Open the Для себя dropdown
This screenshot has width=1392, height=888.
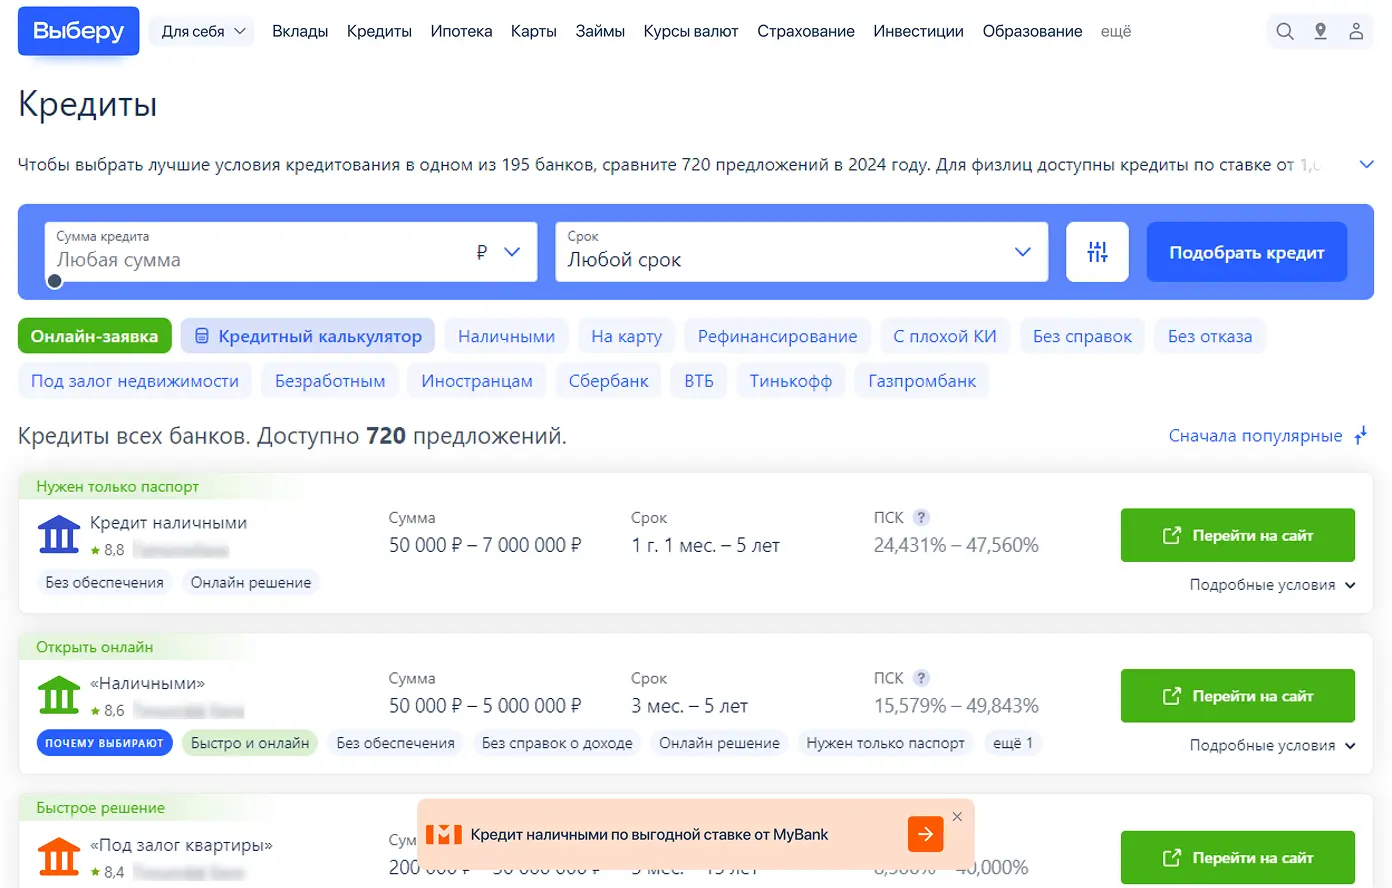(203, 32)
